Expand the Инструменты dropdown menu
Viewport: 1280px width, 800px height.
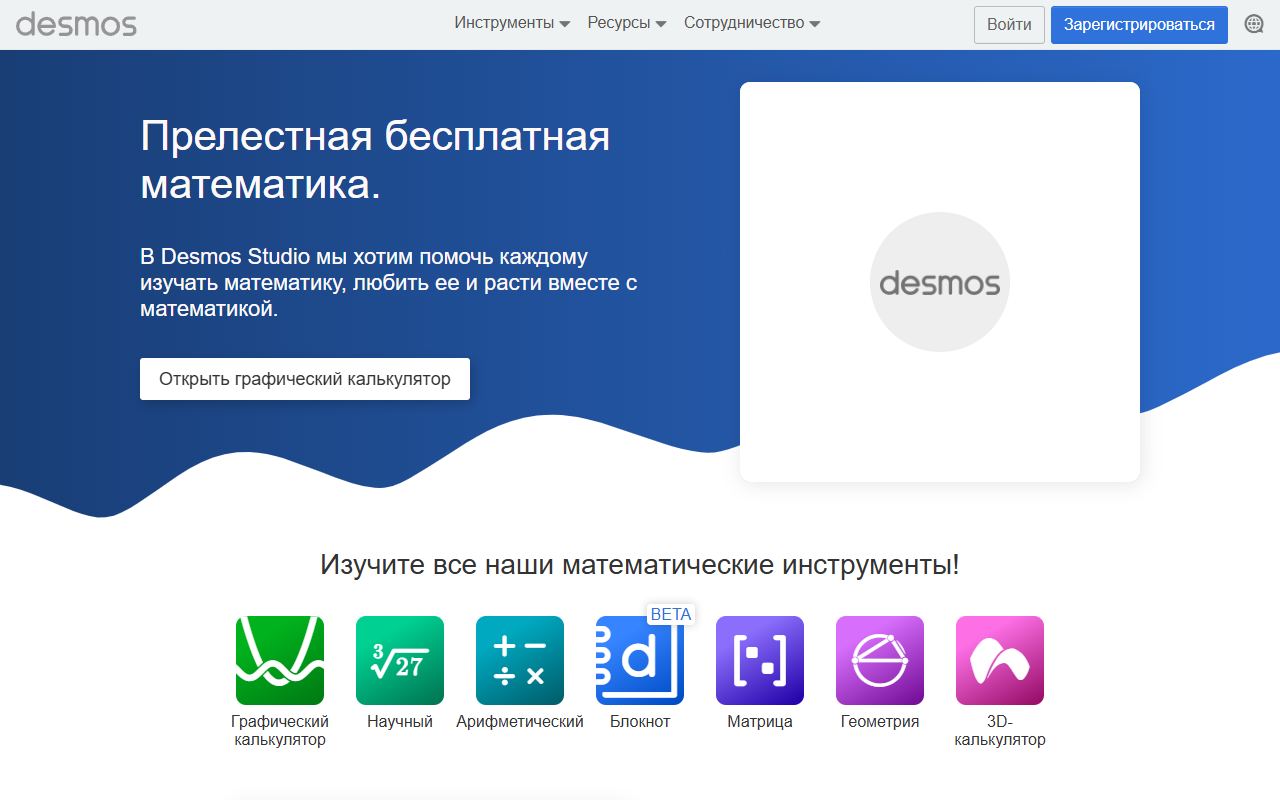click(512, 23)
